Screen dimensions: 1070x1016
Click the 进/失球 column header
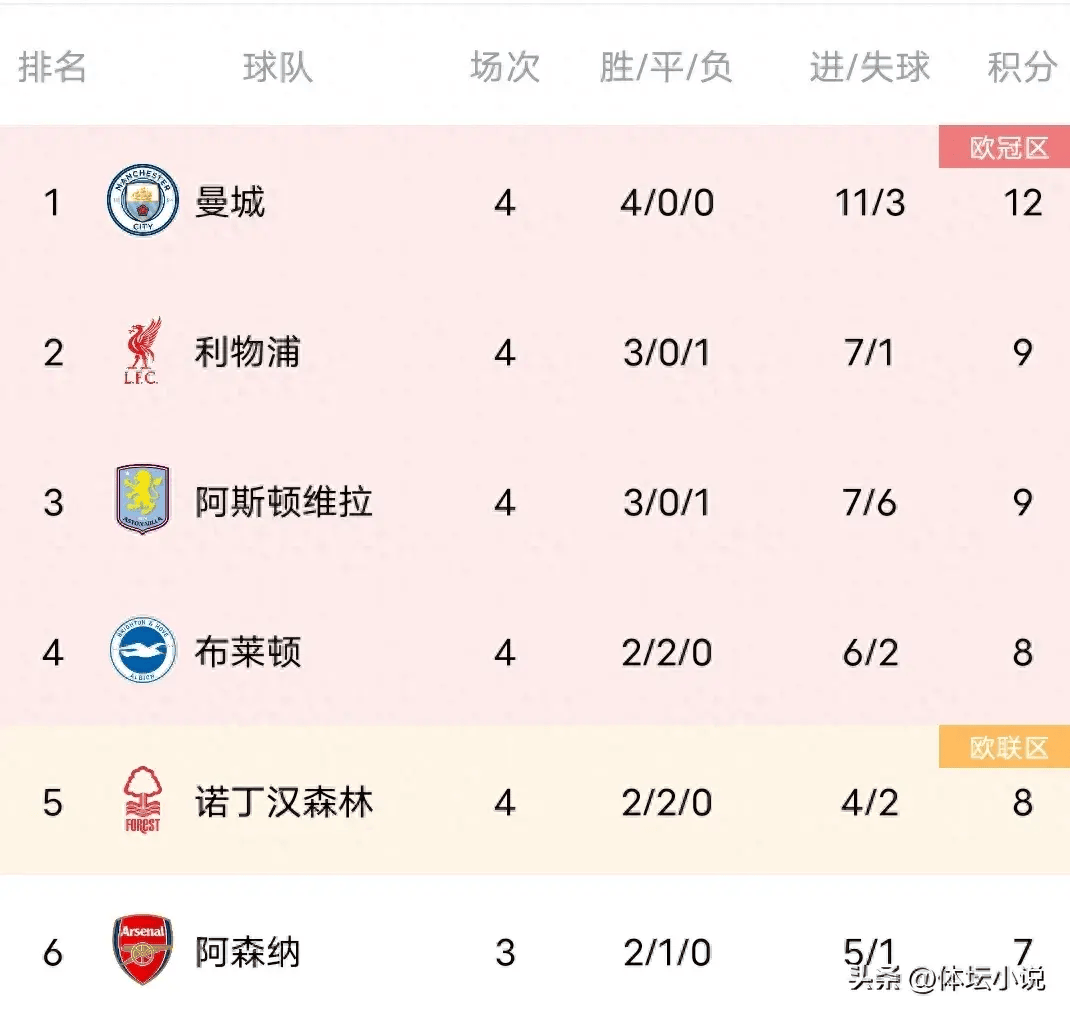tap(869, 68)
